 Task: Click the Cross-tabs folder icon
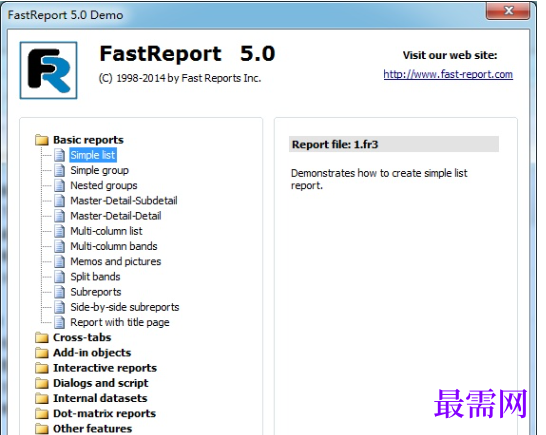[x=42, y=337]
